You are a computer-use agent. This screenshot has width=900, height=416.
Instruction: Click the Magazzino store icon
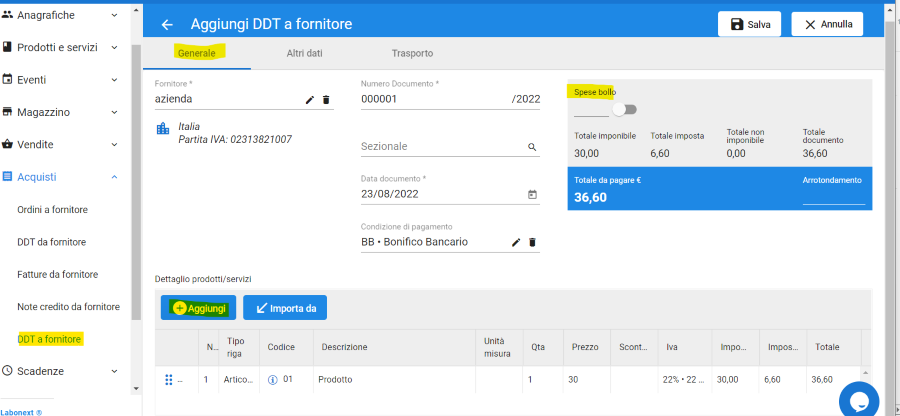7,112
